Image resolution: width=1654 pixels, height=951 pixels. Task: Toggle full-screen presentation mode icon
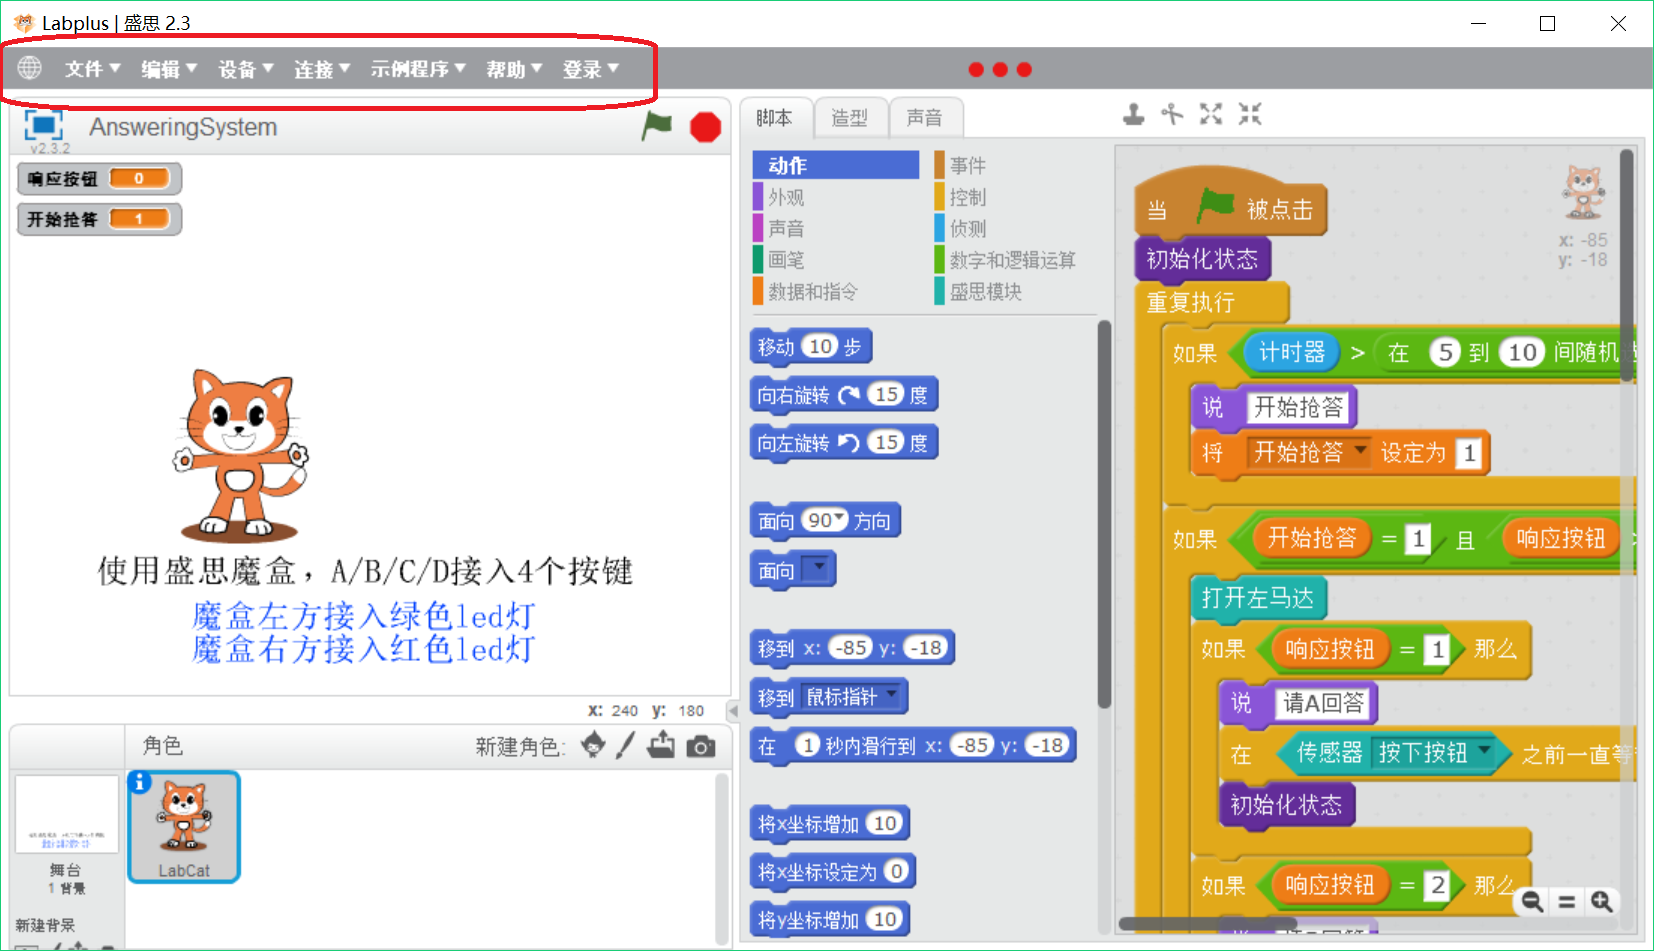43,125
